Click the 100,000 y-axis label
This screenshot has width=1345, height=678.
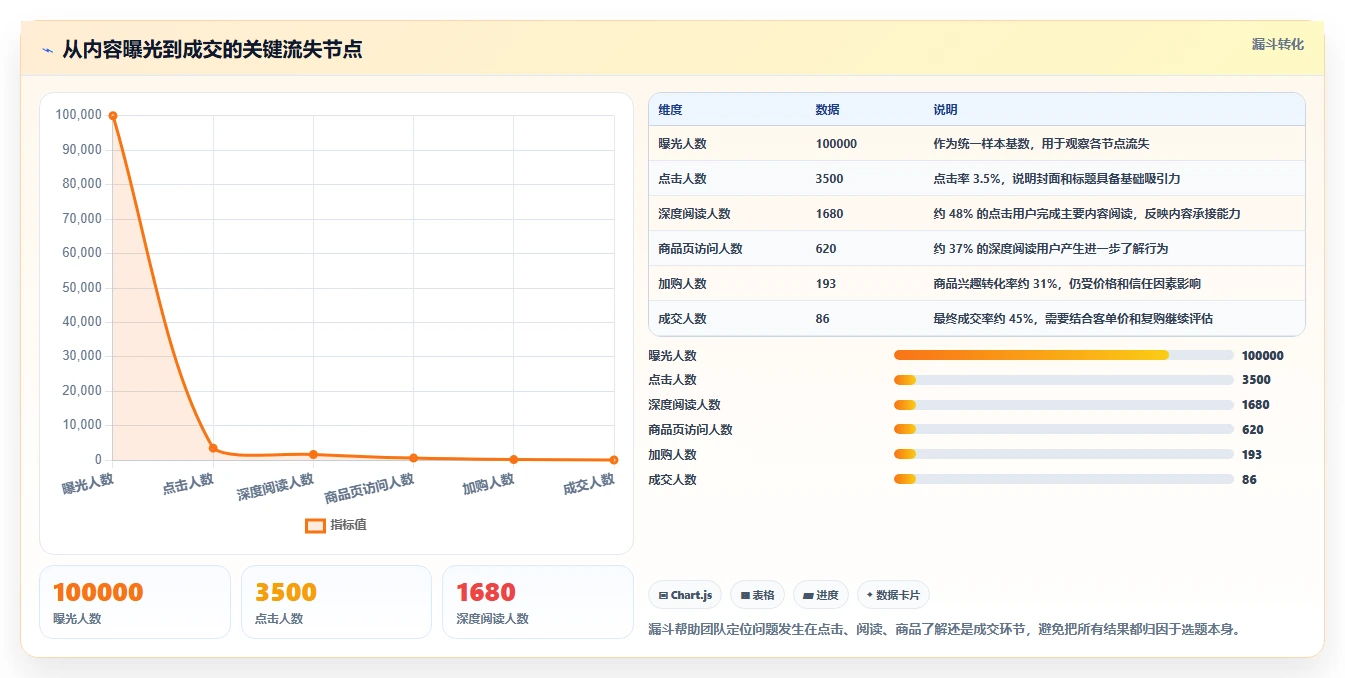(x=79, y=115)
